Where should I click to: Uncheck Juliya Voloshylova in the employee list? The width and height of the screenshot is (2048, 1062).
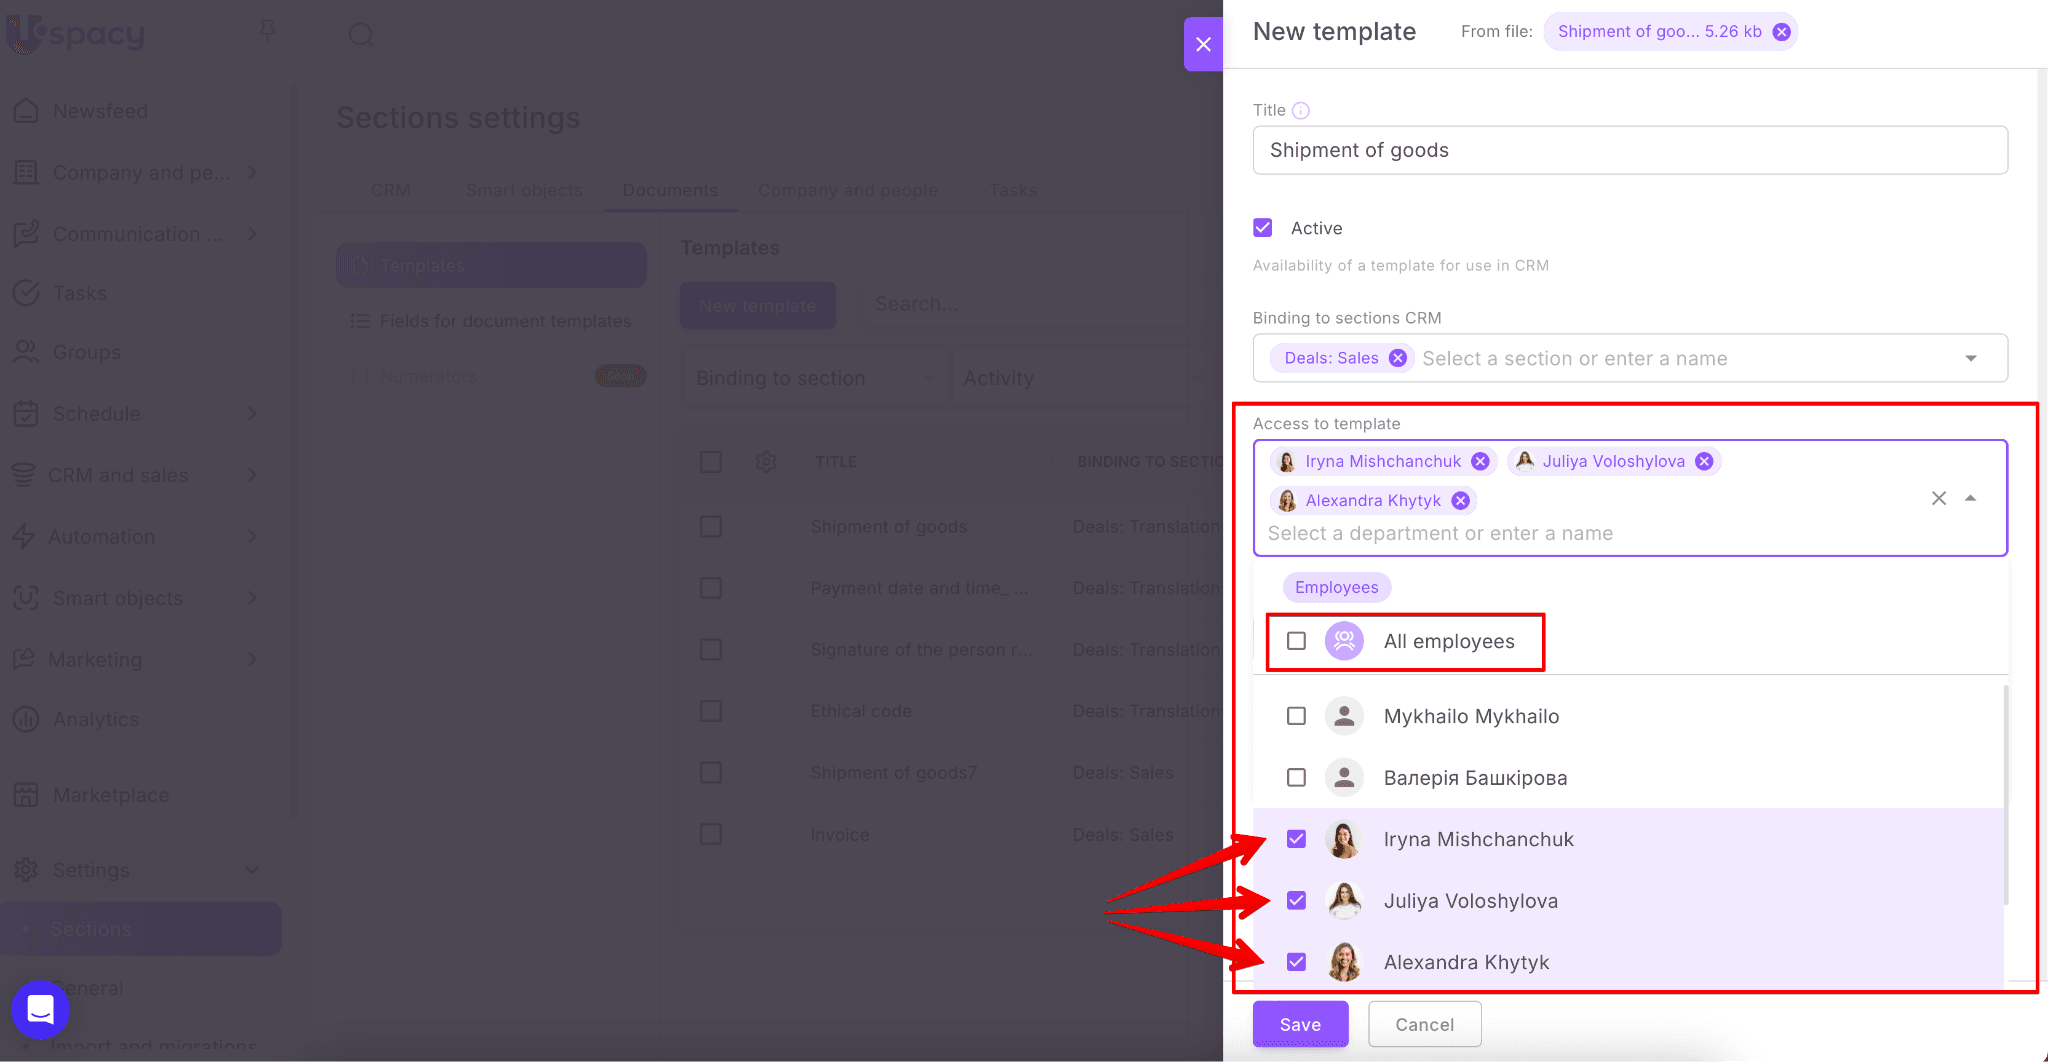pos(1296,901)
